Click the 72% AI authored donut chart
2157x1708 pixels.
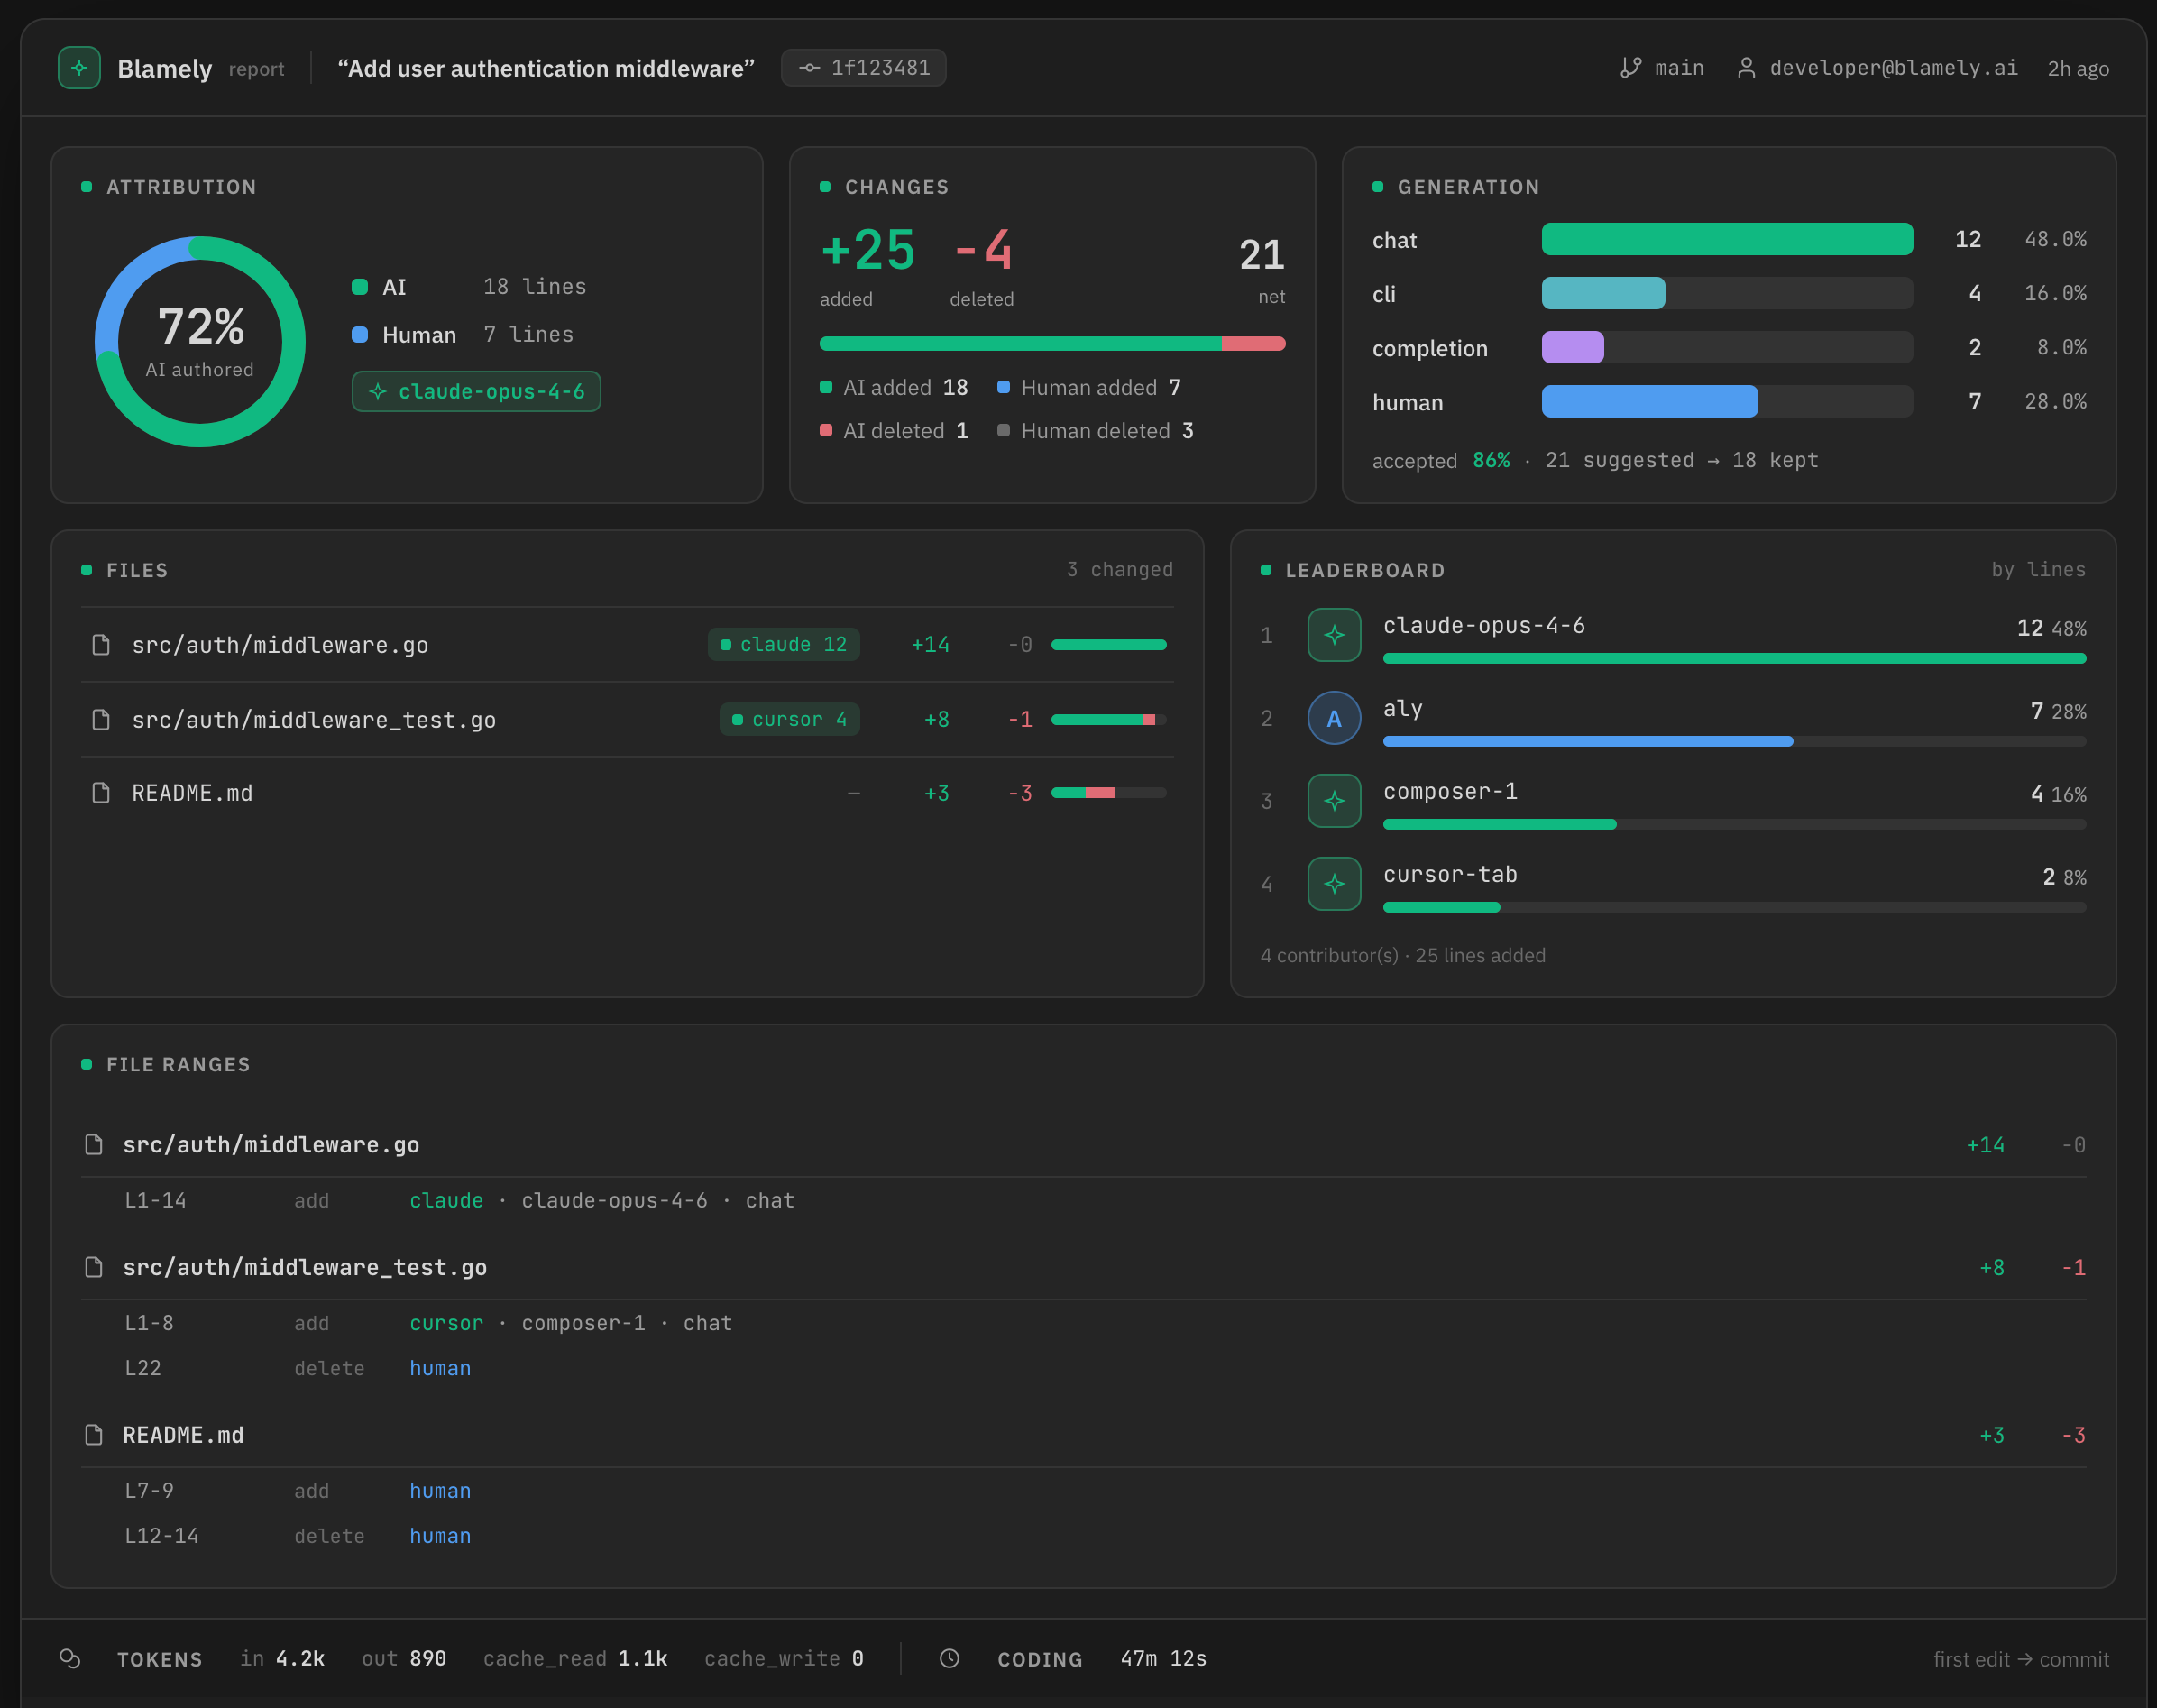tap(200, 341)
